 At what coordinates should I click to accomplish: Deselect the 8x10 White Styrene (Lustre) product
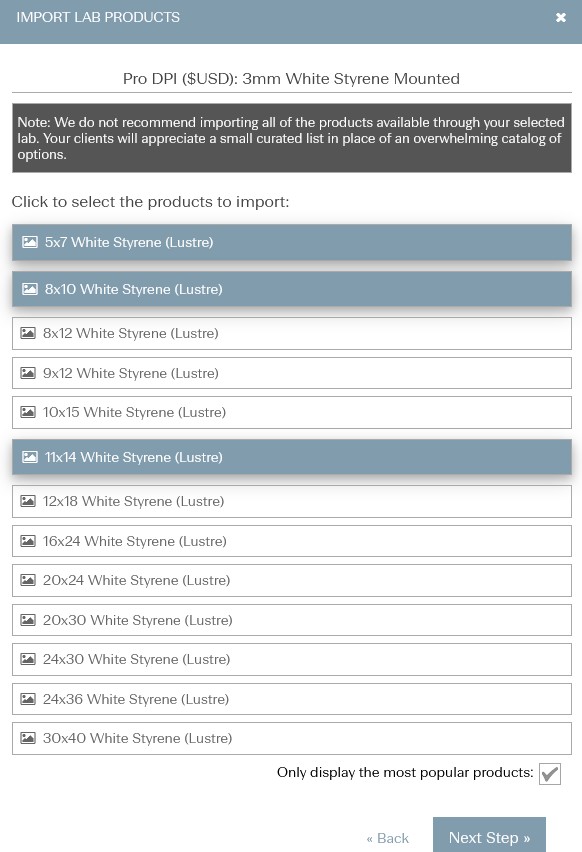[292, 289]
